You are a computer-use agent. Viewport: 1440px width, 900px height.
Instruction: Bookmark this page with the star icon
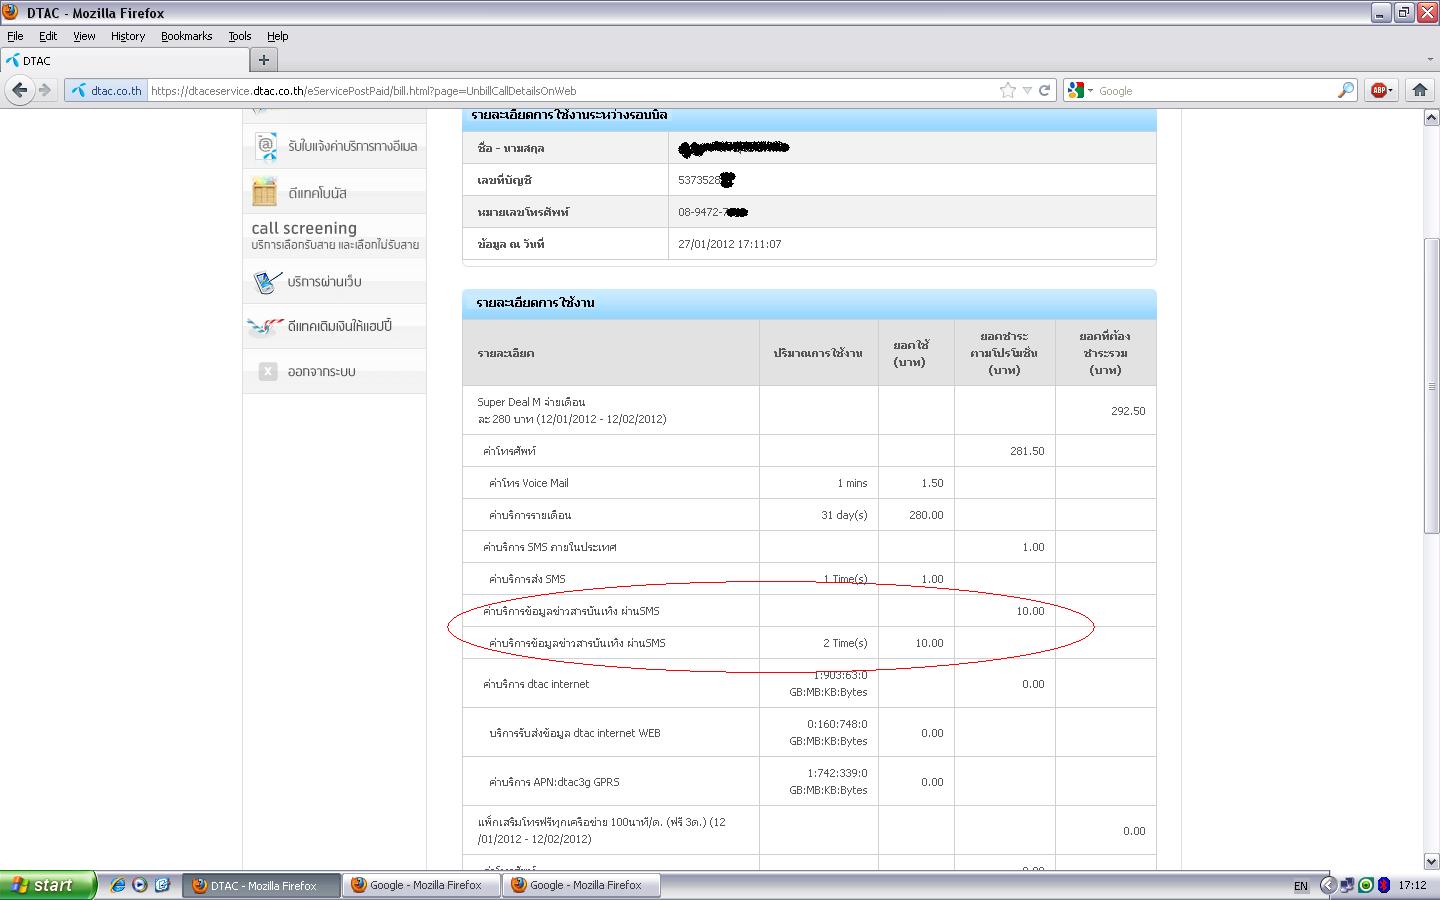(x=1007, y=90)
